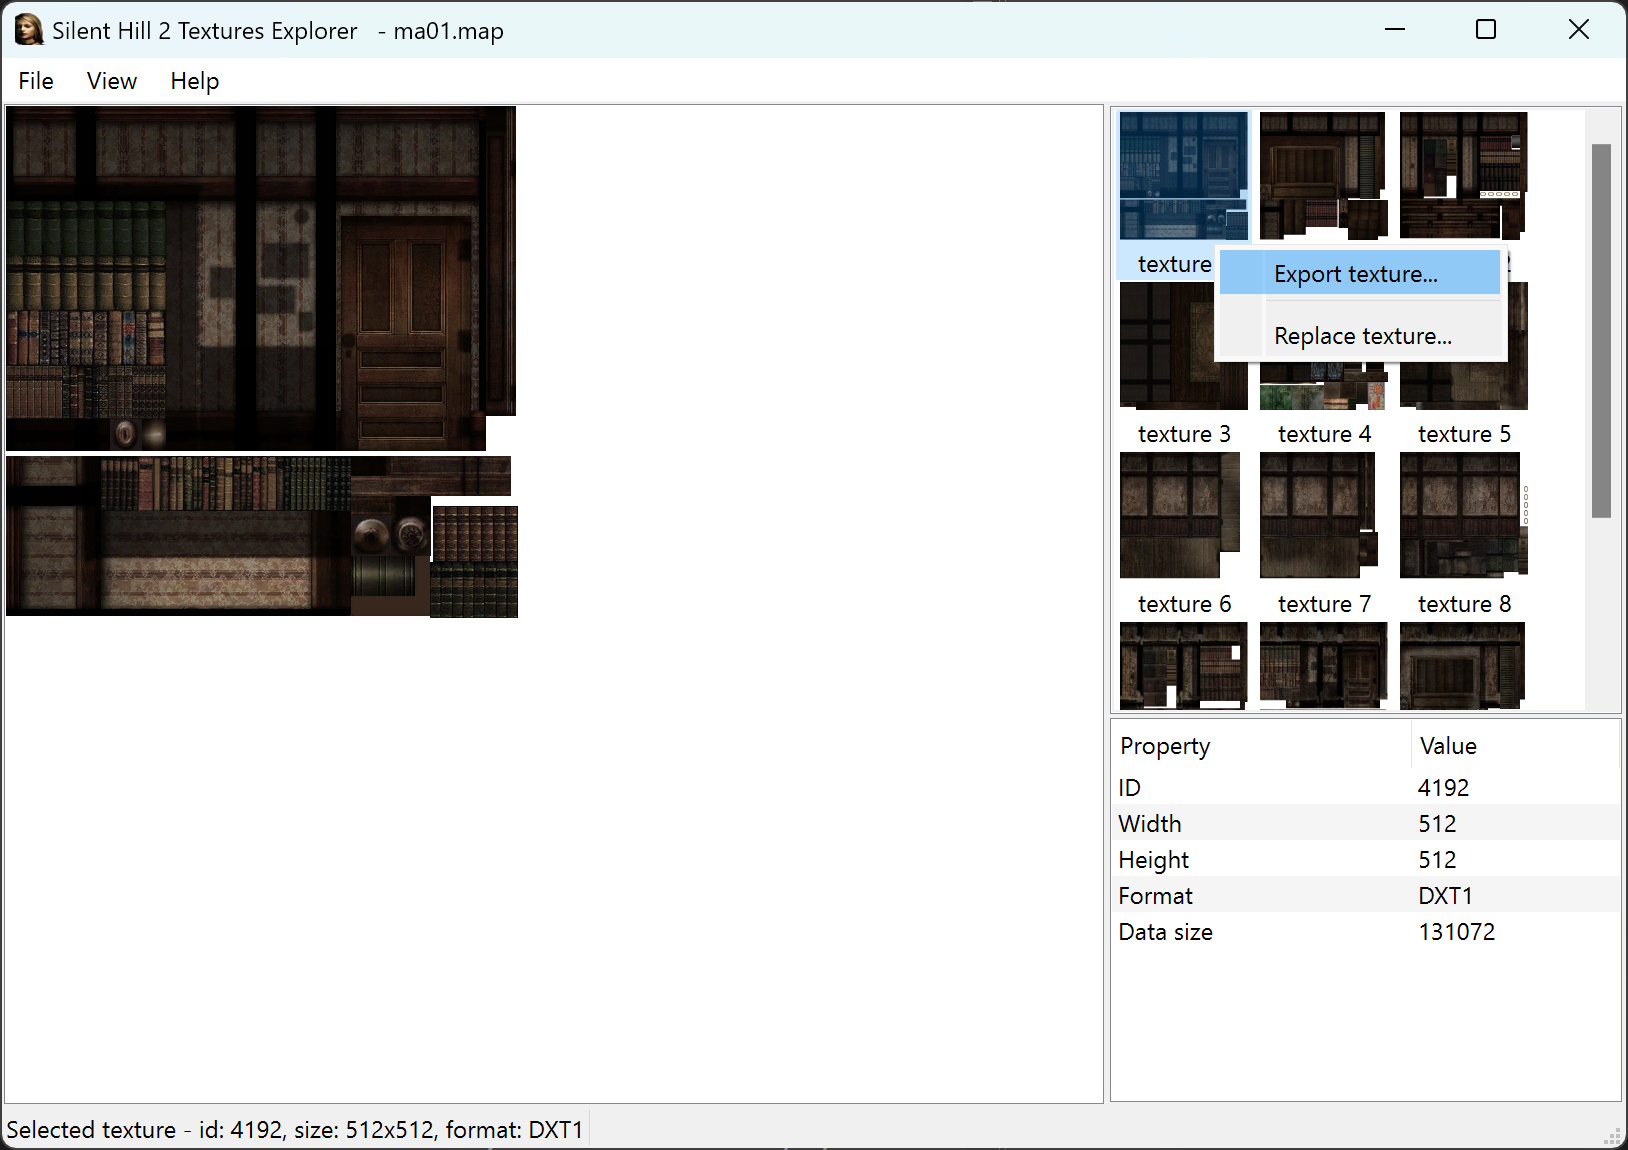The image size is (1628, 1150).
Task: Select the highlighted first texture thumbnail
Action: [1184, 176]
